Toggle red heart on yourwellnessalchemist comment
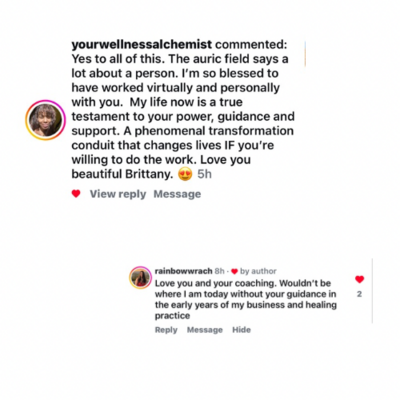The image size is (400, 400). coord(76,194)
